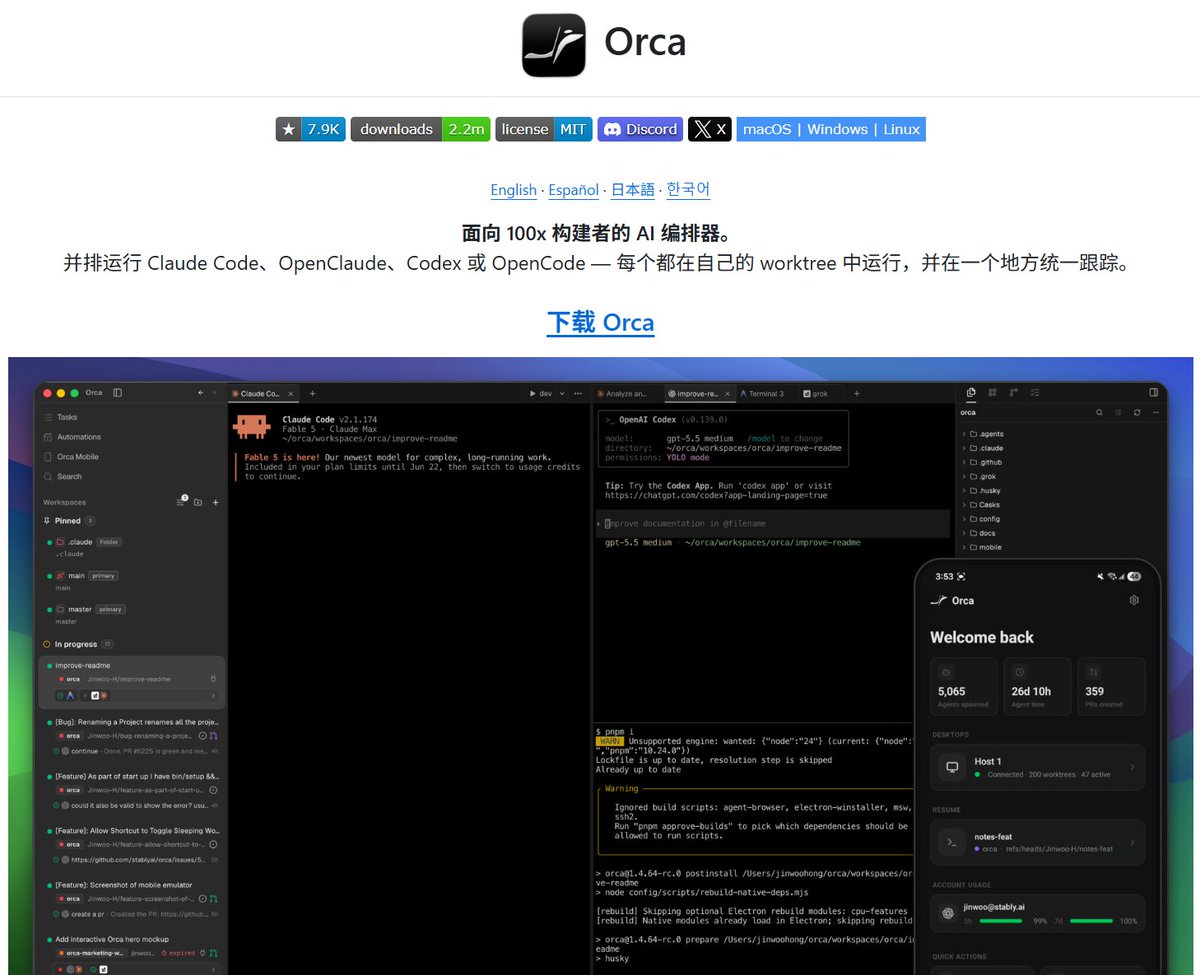Open the GitHub stars 7.9K badge
The height and width of the screenshot is (975, 1200).
click(x=310, y=129)
